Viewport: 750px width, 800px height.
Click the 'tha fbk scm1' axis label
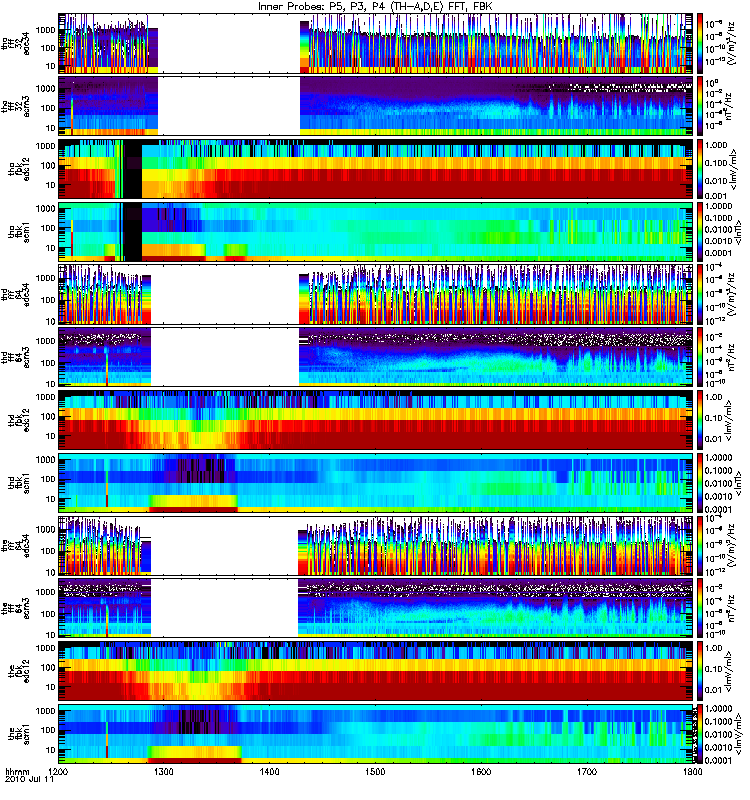tap(19, 232)
